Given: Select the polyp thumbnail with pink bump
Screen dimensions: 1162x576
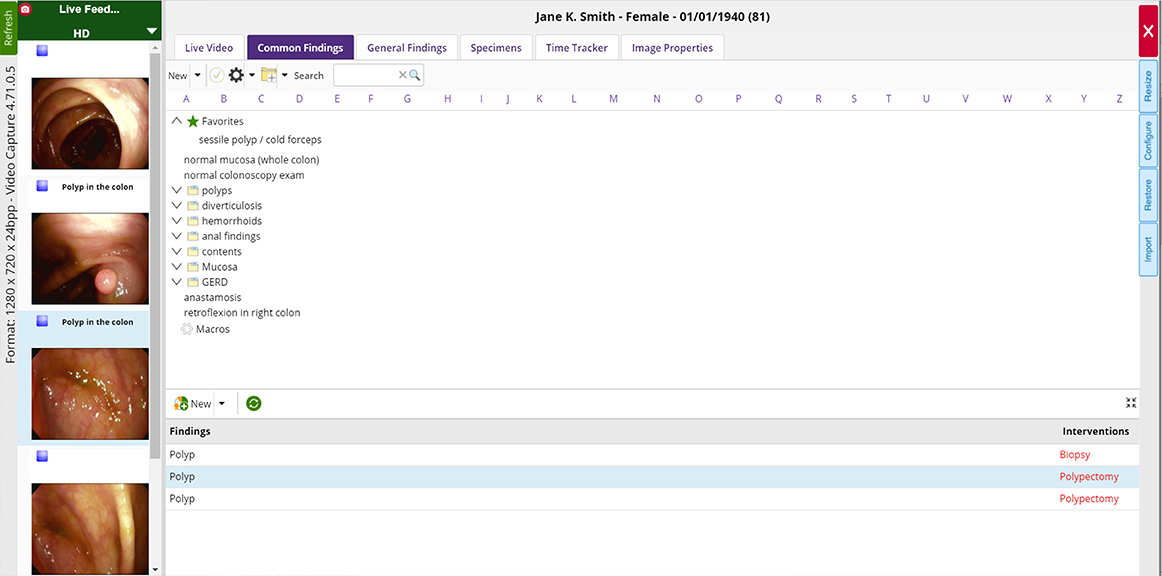Looking at the screenshot, I should tap(90, 258).
